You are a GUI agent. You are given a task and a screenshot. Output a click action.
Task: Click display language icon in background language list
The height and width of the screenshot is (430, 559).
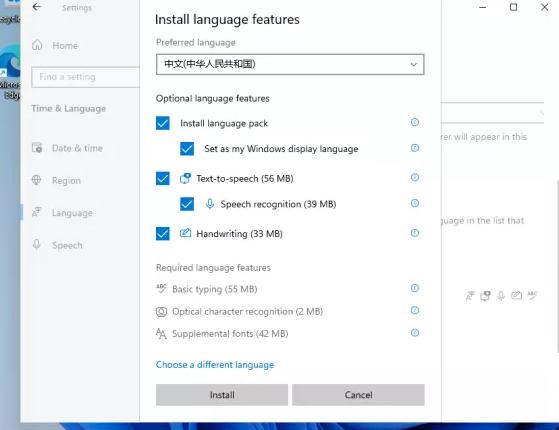pyautogui.click(x=470, y=296)
